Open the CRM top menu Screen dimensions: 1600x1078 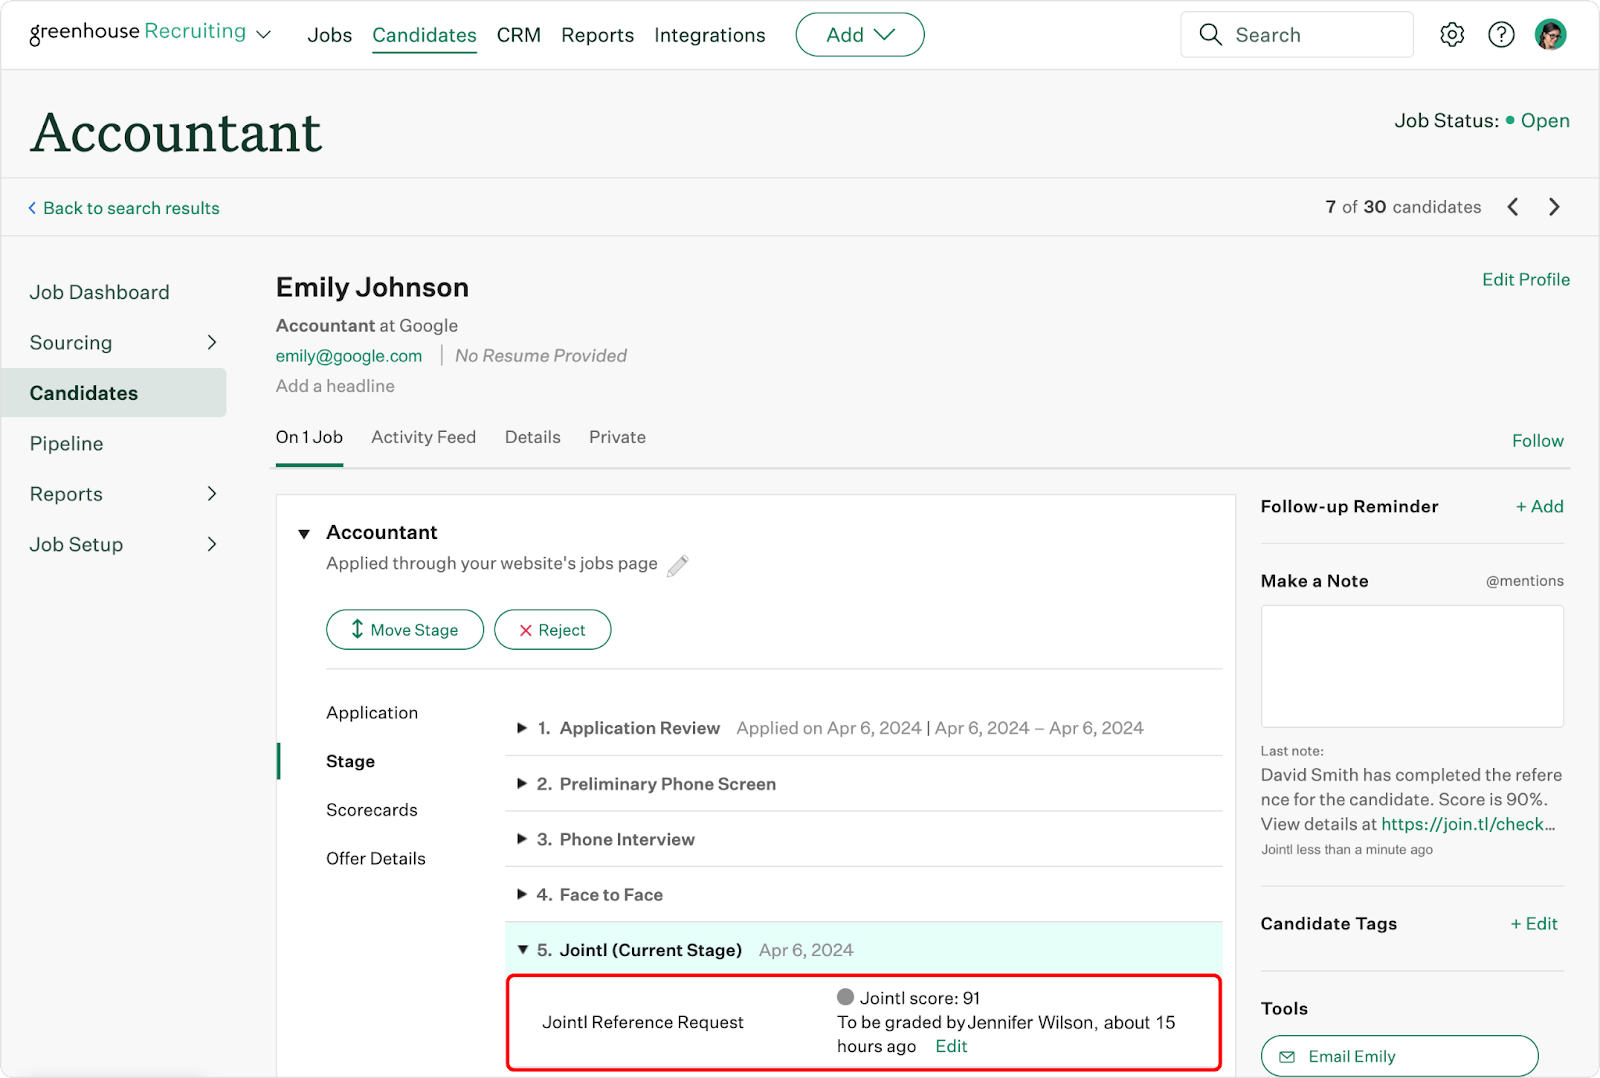[519, 35]
